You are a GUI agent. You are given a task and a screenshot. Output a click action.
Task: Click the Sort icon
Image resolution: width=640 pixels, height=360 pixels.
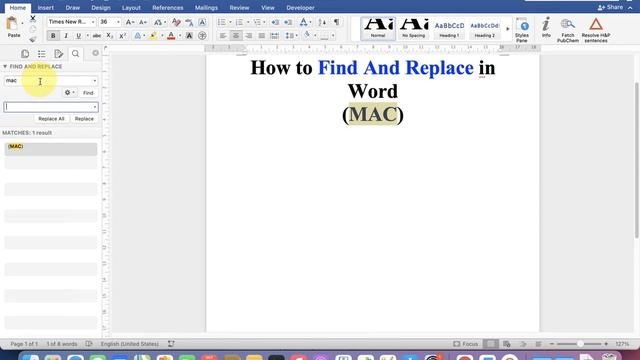click(322, 22)
